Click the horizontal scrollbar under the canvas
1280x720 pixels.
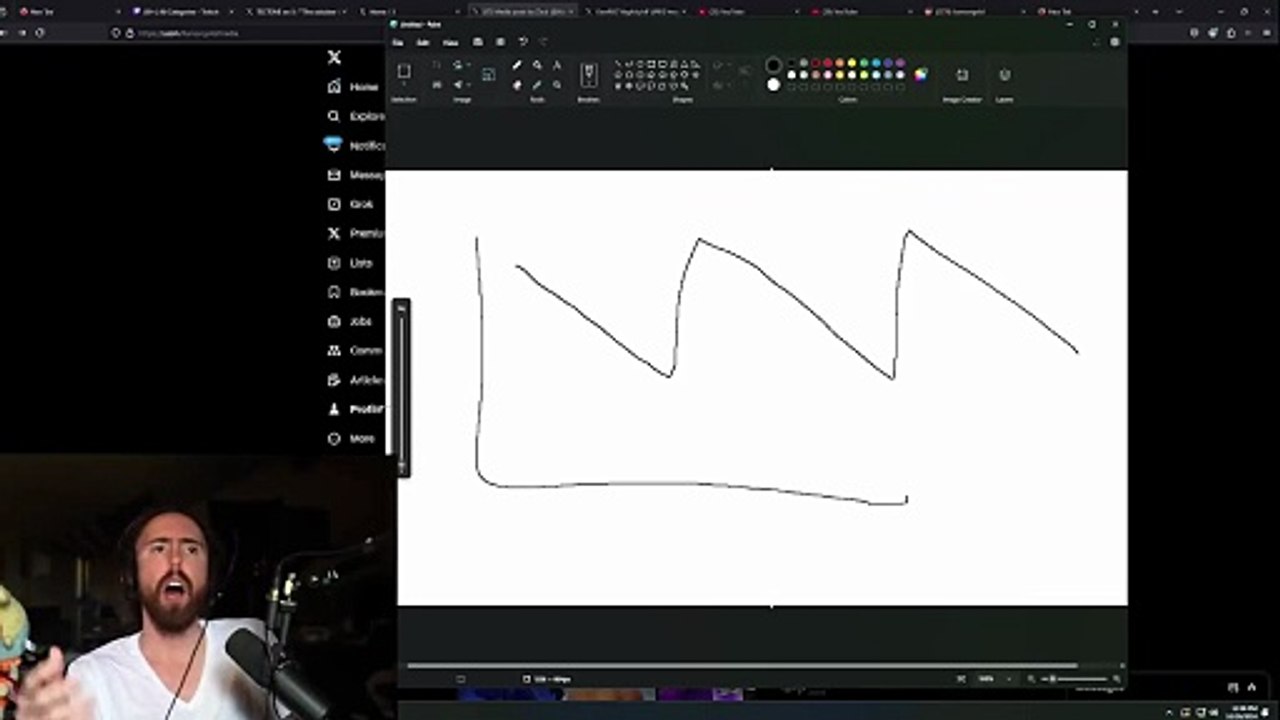740,665
